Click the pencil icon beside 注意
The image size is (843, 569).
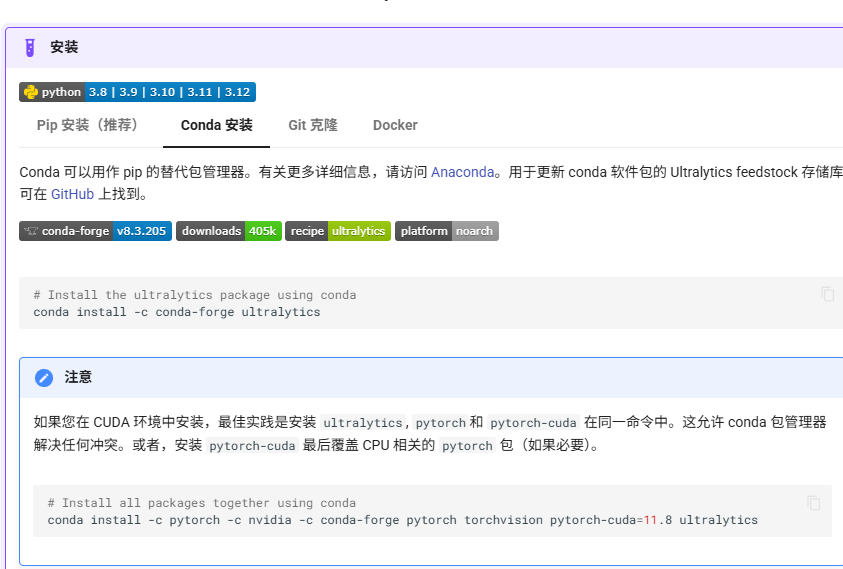point(44,378)
